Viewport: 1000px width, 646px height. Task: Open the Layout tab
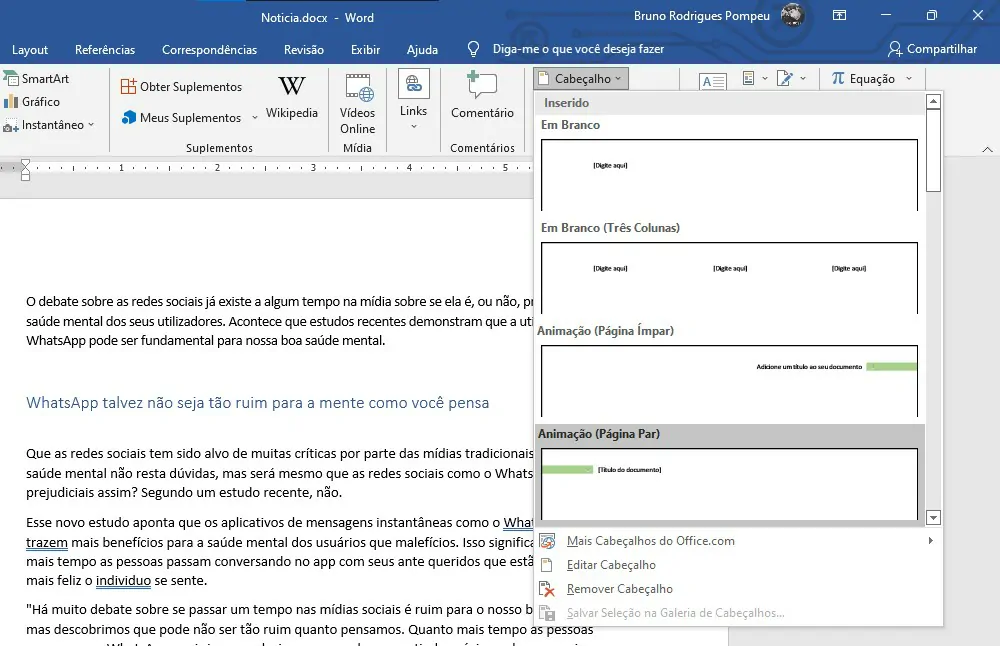[x=30, y=50]
